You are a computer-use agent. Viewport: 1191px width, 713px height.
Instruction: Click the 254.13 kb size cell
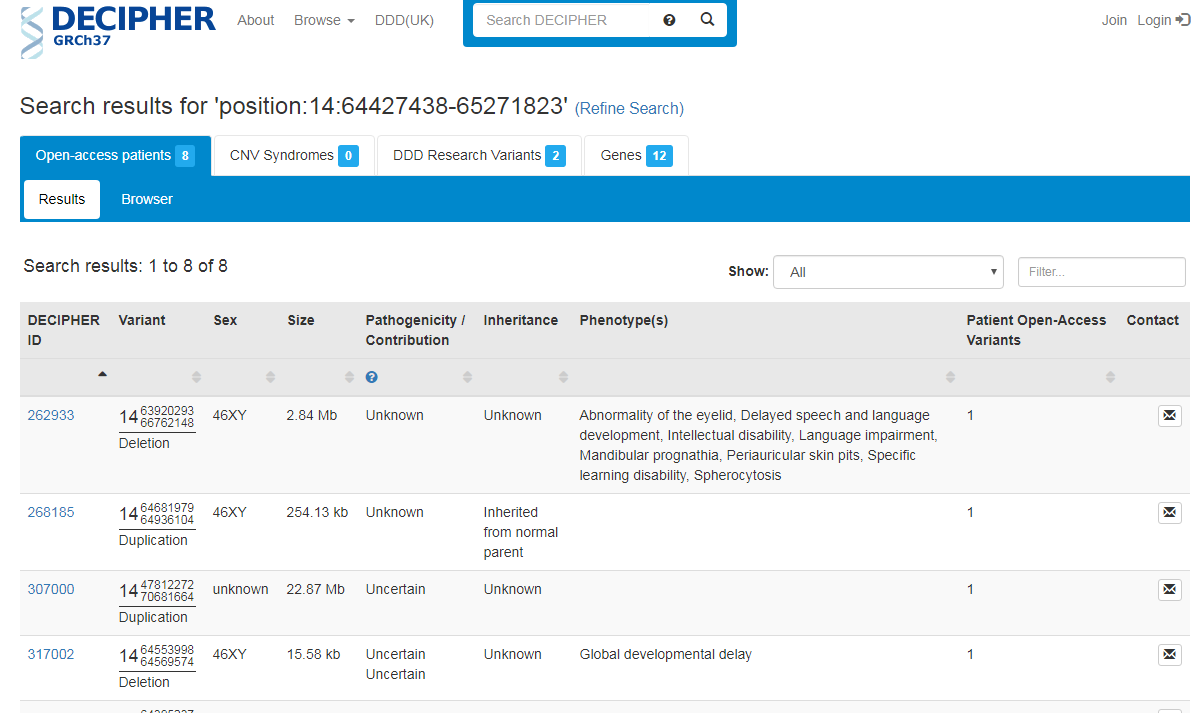317,513
